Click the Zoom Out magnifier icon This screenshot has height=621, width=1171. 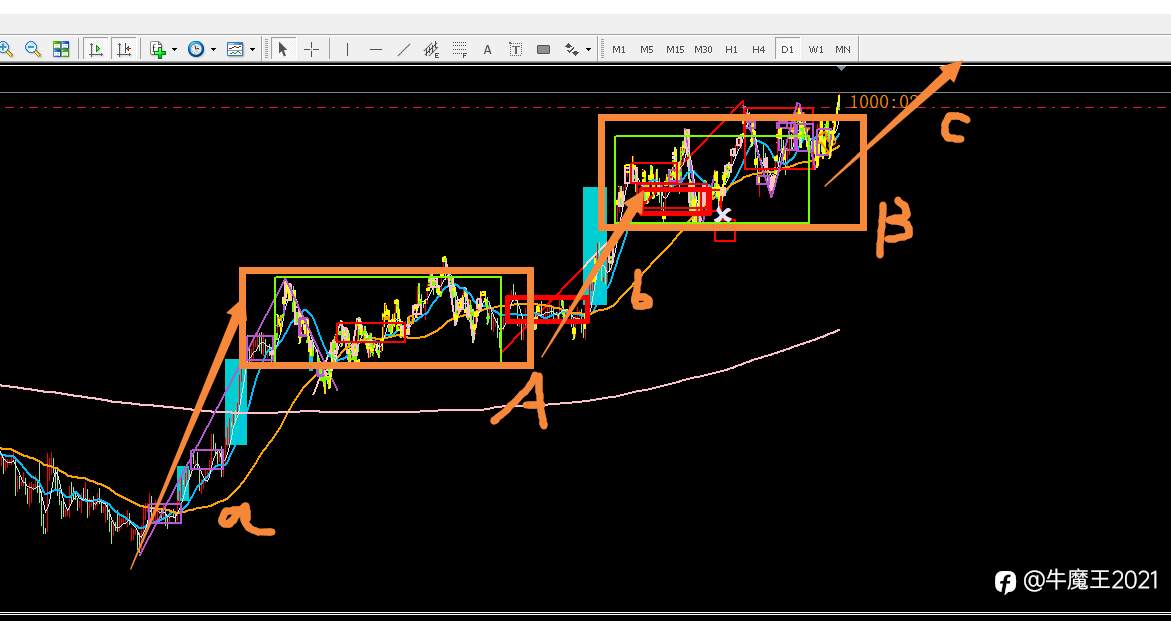33,49
